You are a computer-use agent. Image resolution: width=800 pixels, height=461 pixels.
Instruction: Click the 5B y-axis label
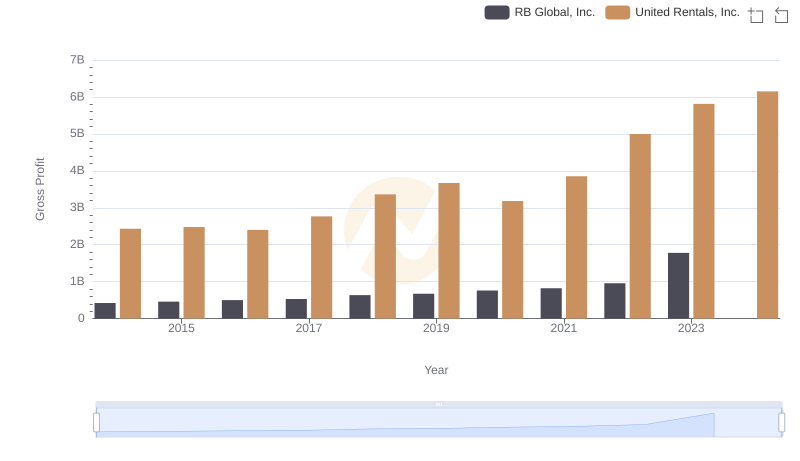click(x=77, y=134)
